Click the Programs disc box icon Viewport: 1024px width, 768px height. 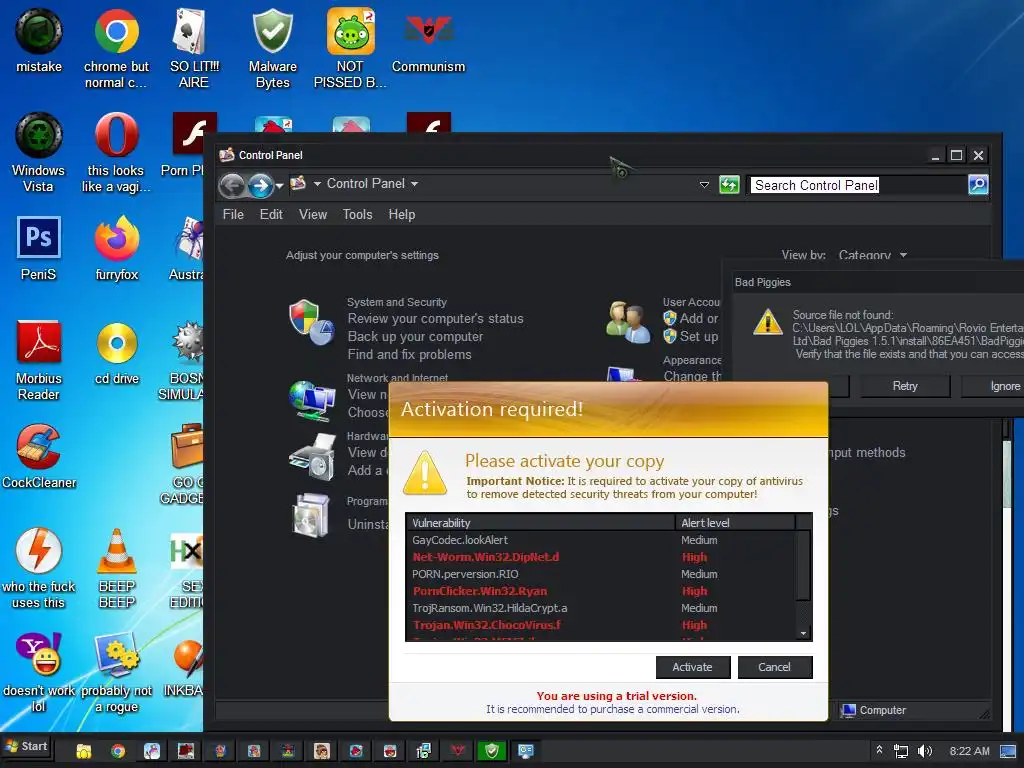click(x=310, y=515)
